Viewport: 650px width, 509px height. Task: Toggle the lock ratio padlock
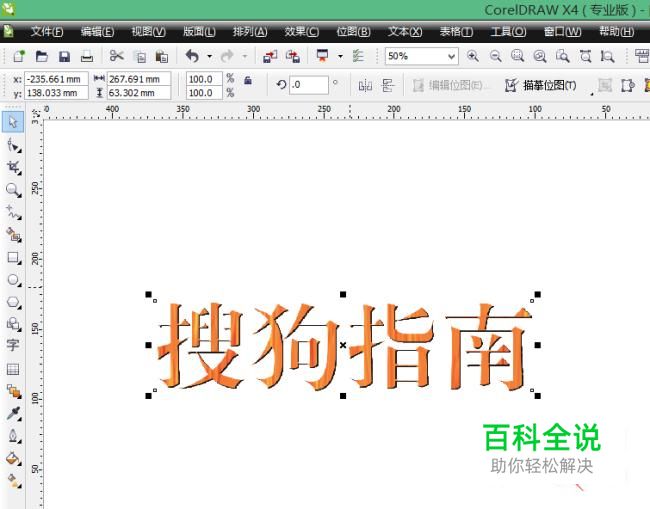click(x=248, y=80)
